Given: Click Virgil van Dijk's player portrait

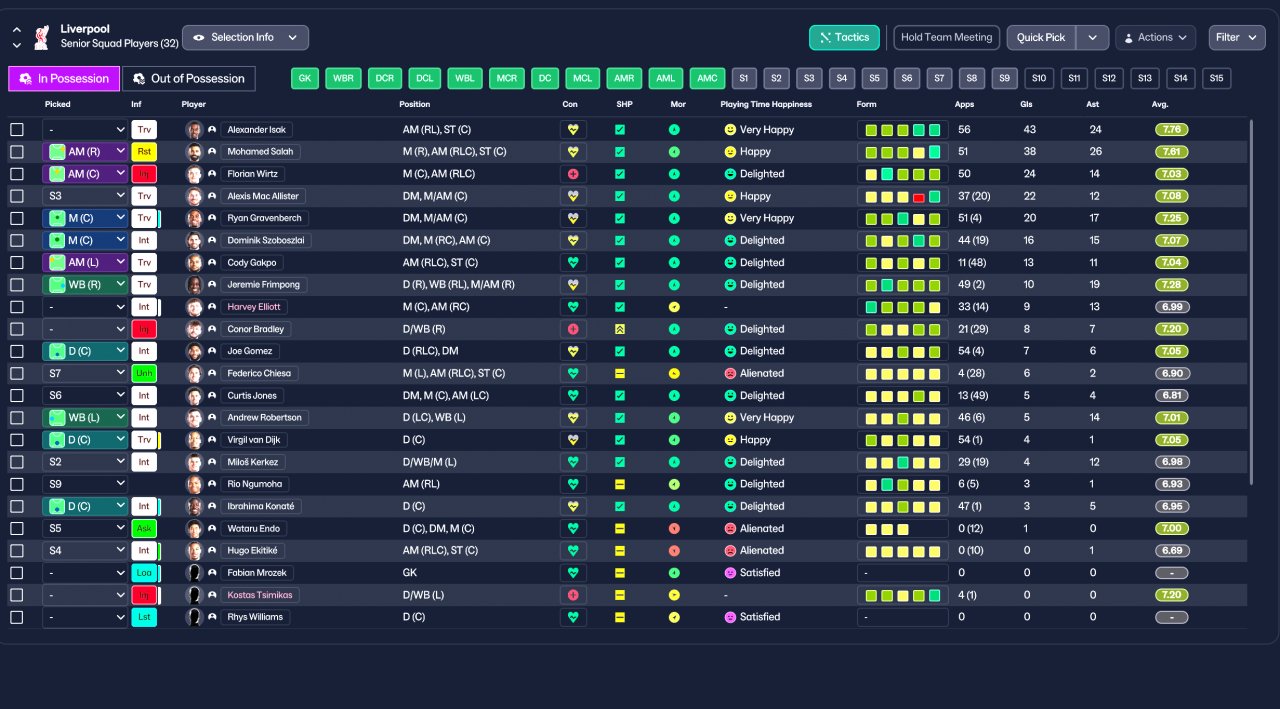Looking at the screenshot, I should 194,440.
